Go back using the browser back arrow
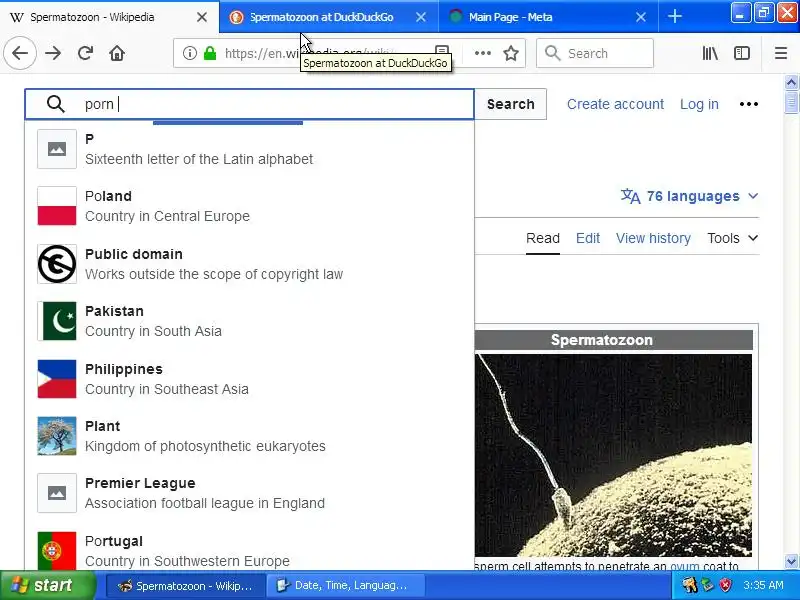Screen dimensions: 800x600 pyautogui.click(x=20, y=53)
